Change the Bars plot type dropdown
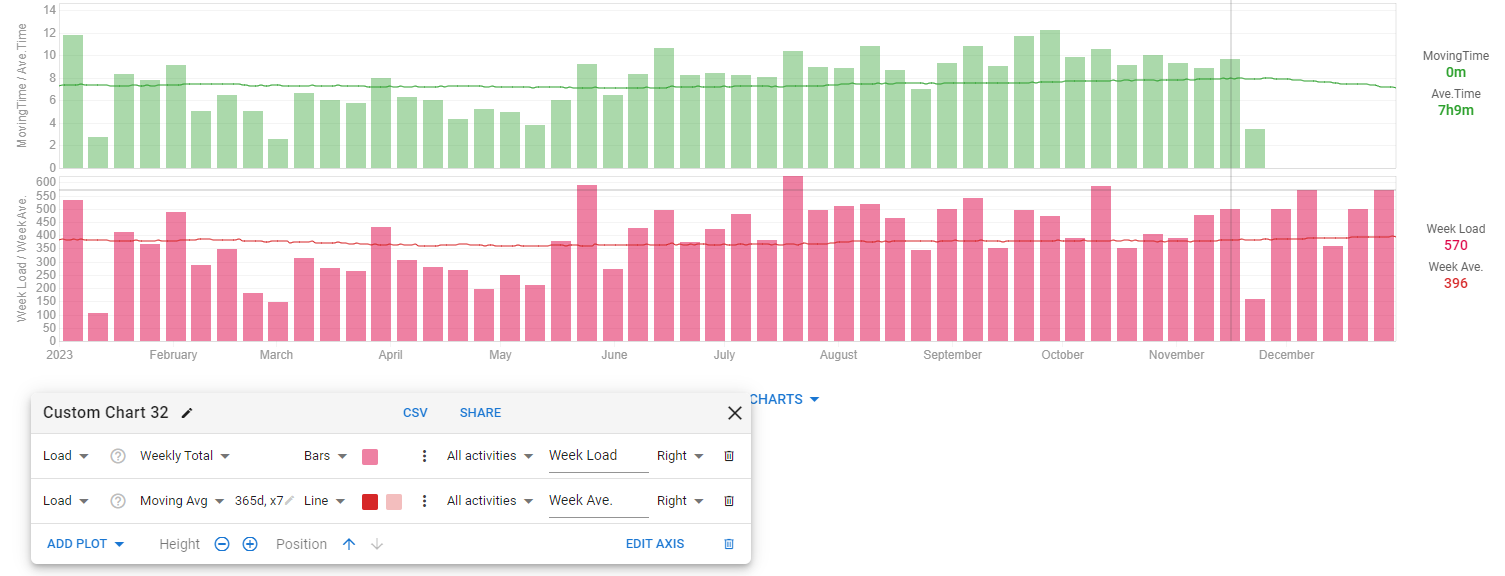1505x576 pixels. pos(326,456)
